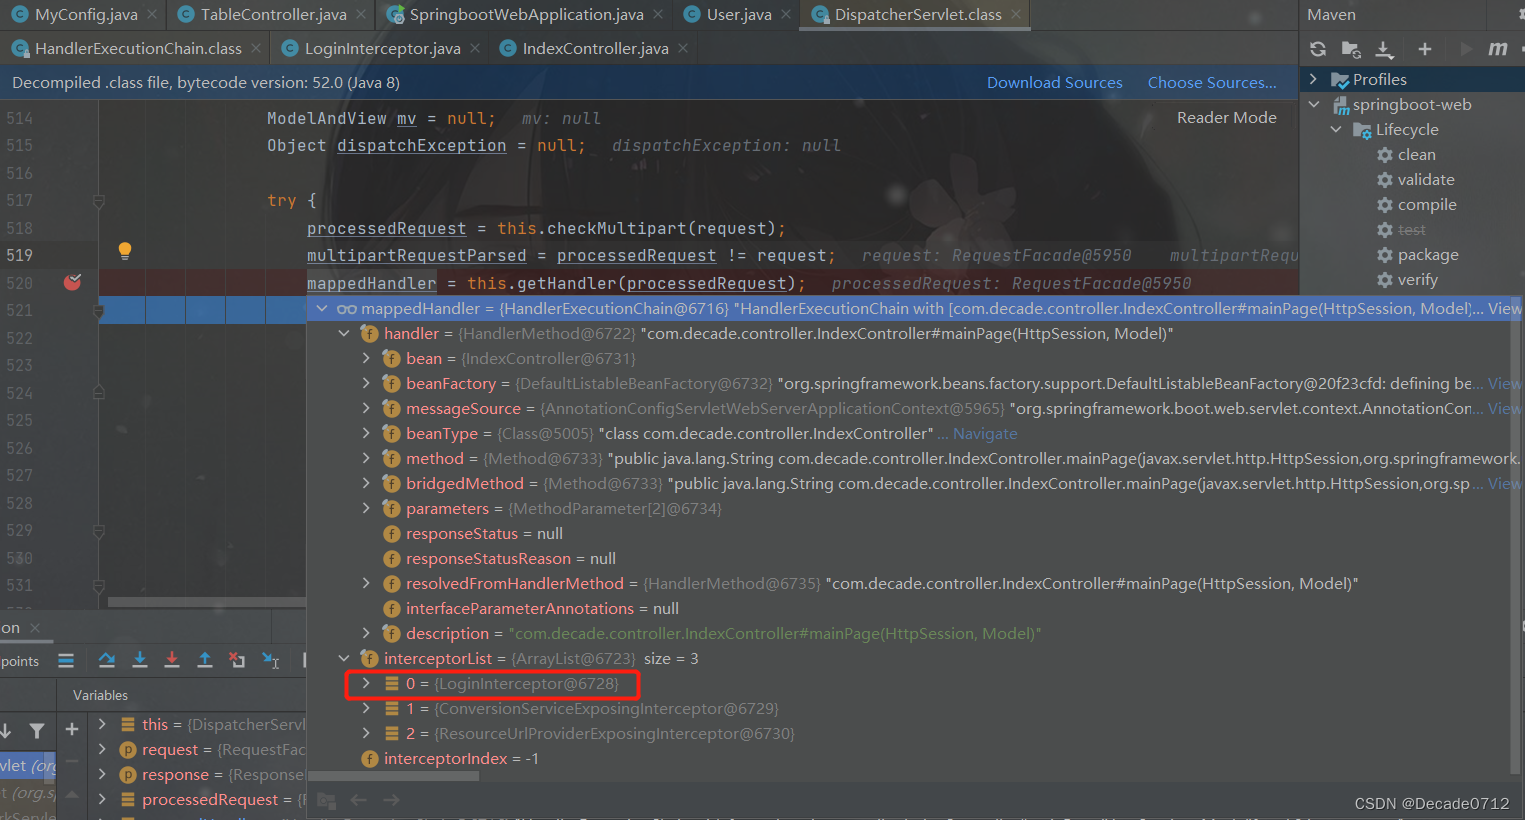
Task: Toggle code folding marker at line 529
Action: point(99,531)
